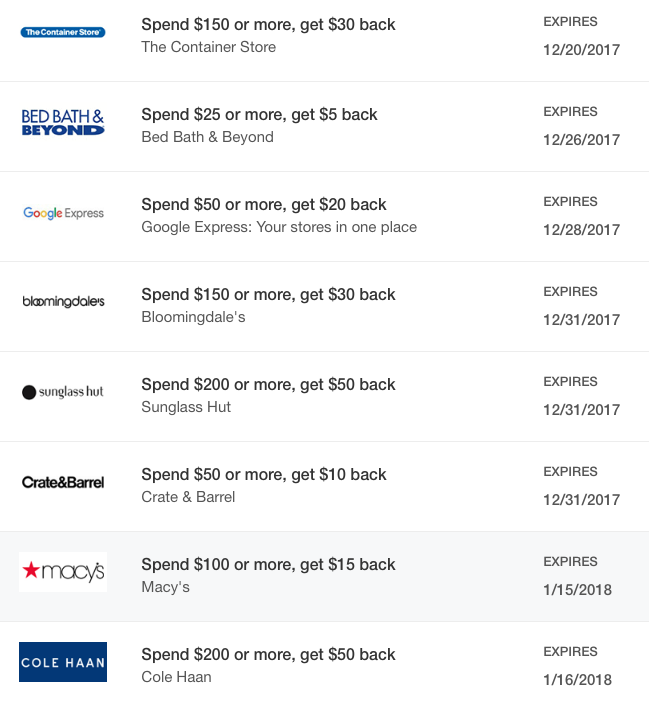
Task: Click the Crate & Barrel logo
Action: (63, 482)
